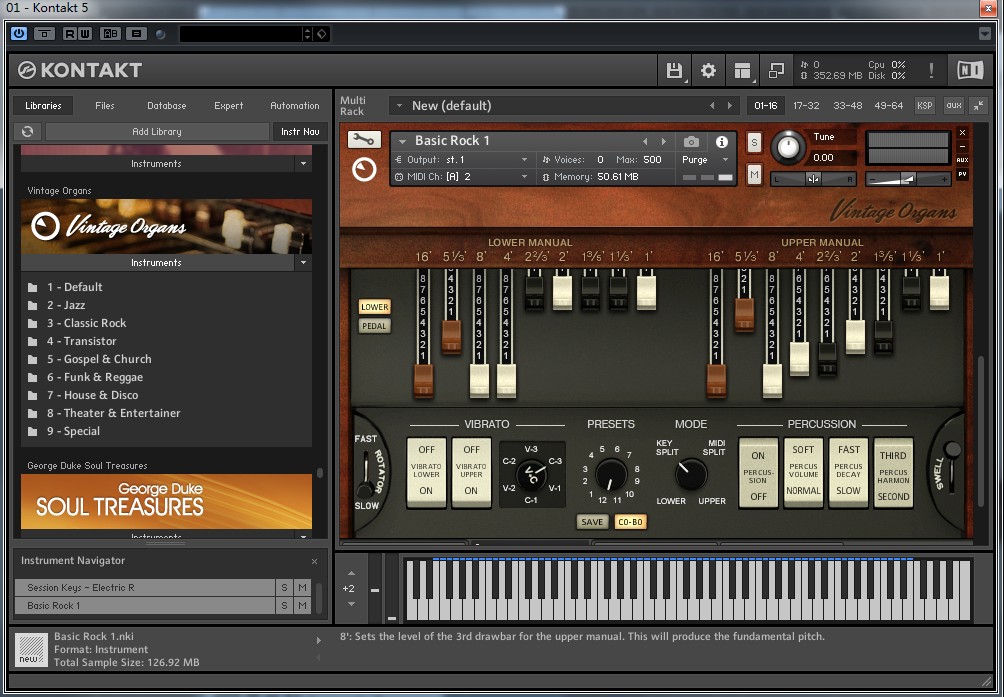Screen dimensions: 1004x697
Task: Switch to the Automation tab
Action: coord(295,106)
